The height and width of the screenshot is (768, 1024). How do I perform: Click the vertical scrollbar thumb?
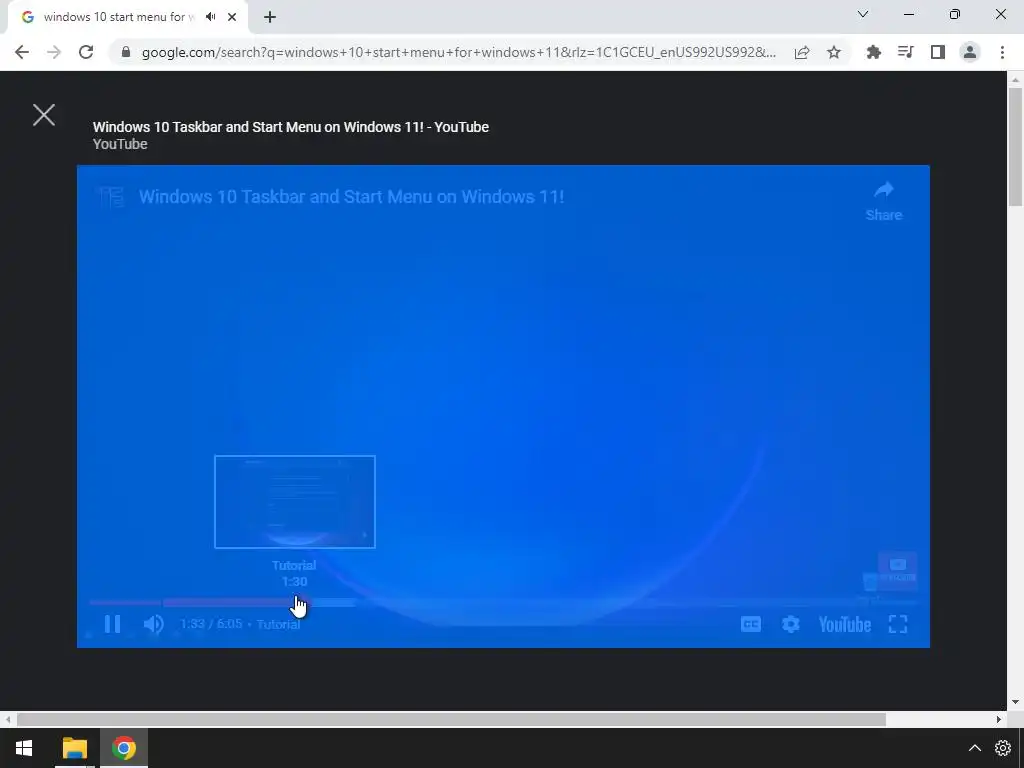1015,147
